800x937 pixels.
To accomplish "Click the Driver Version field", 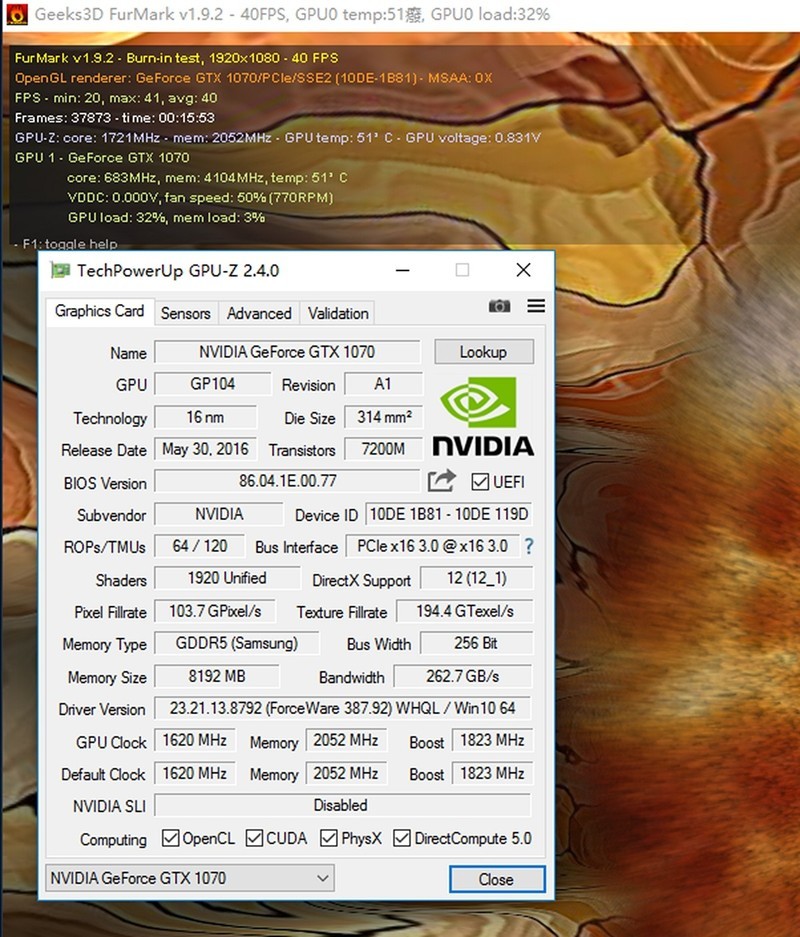I will coord(342,708).
